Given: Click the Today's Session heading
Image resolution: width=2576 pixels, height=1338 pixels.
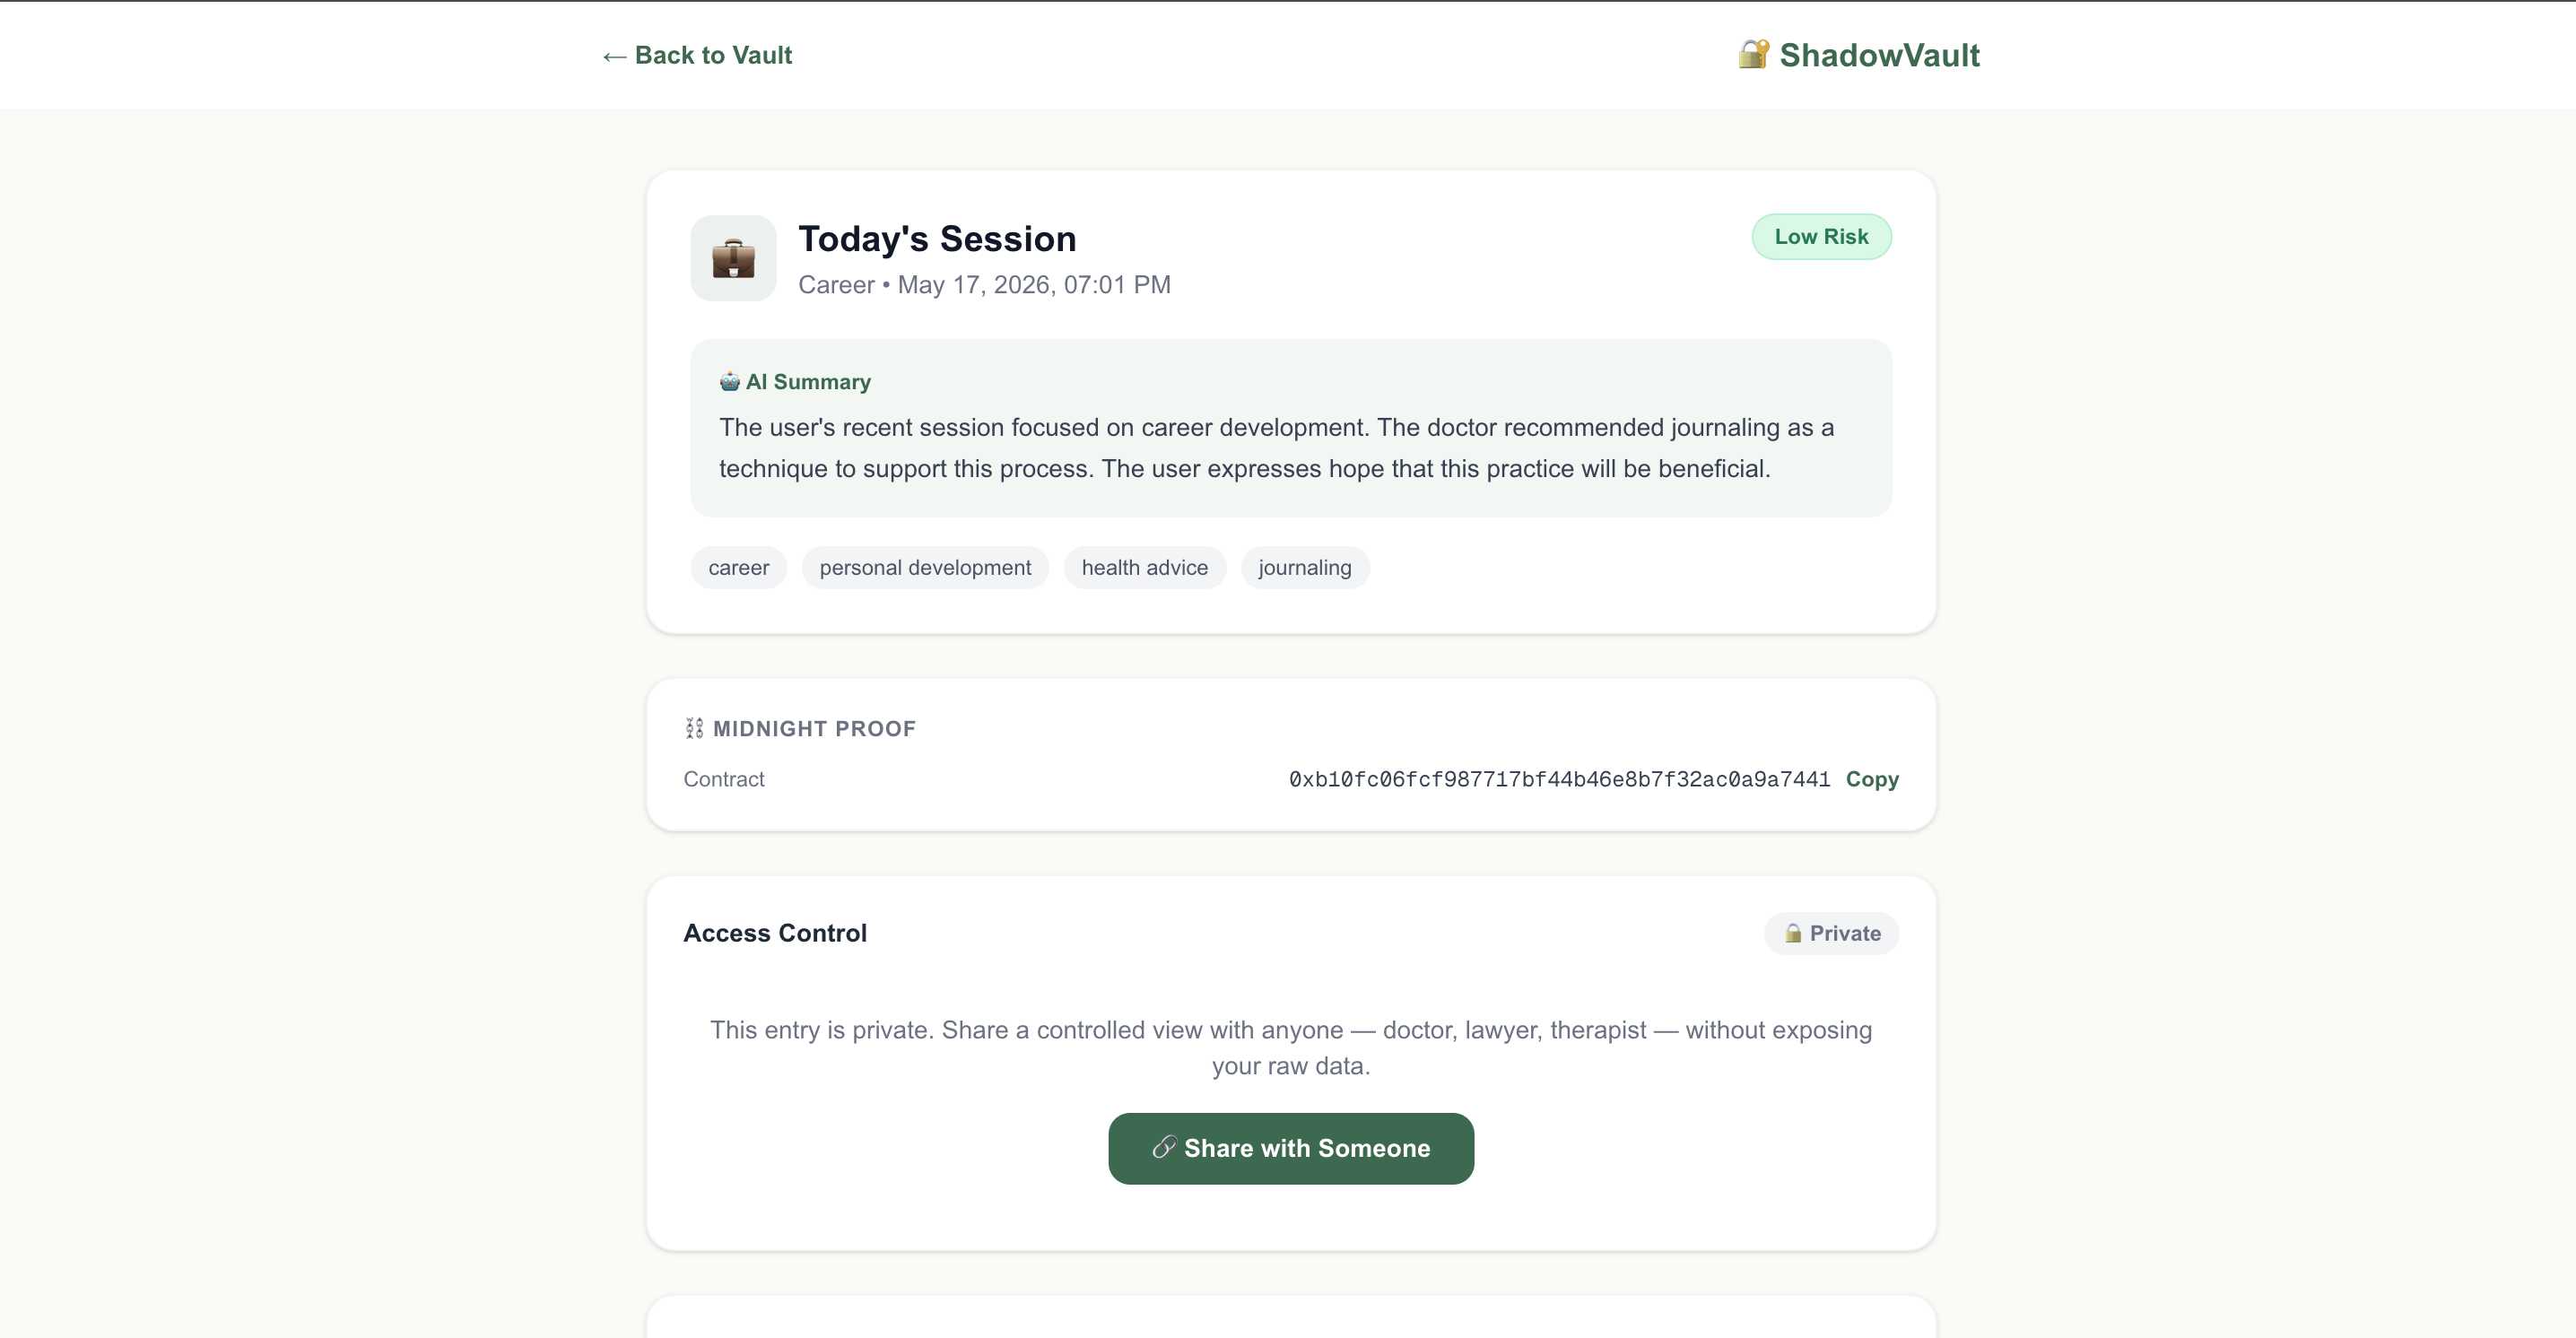Looking at the screenshot, I should [x=937, y=238].
